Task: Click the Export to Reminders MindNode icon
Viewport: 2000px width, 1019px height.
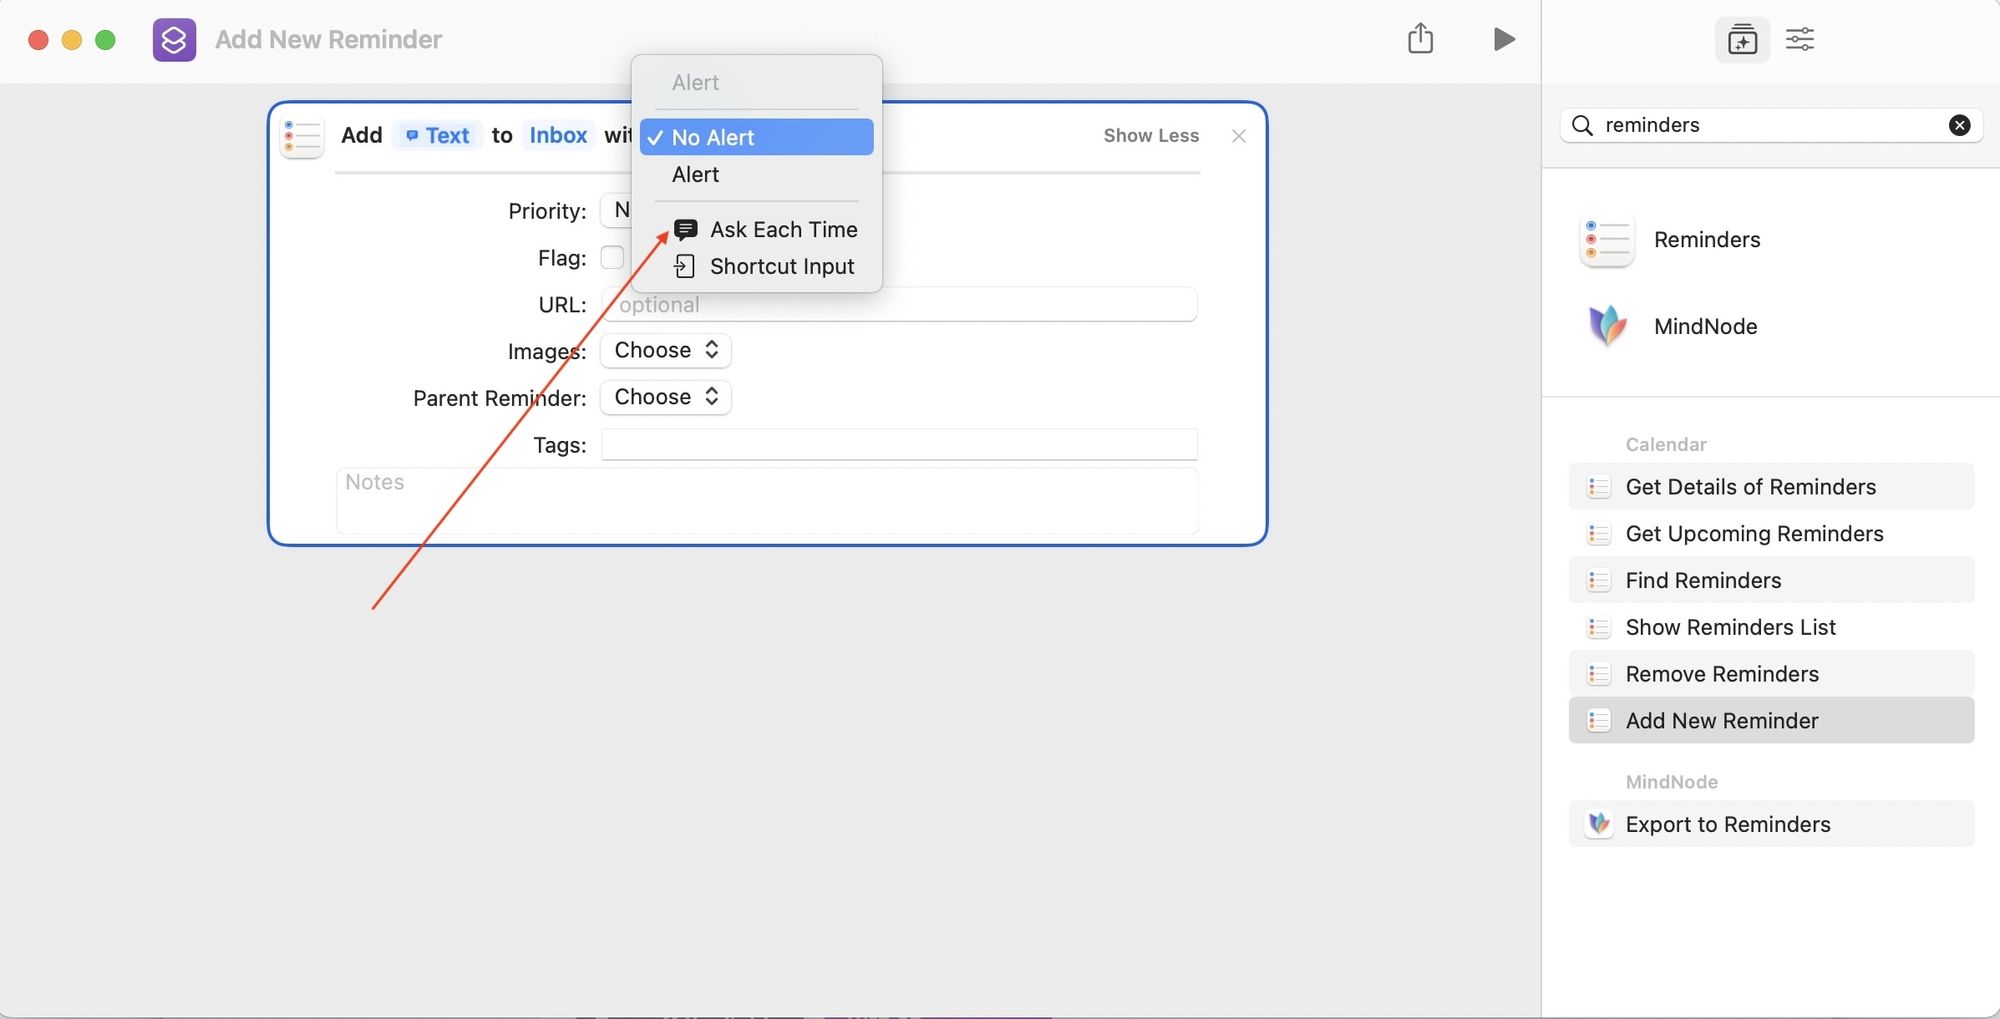Action: point(1598,823)
